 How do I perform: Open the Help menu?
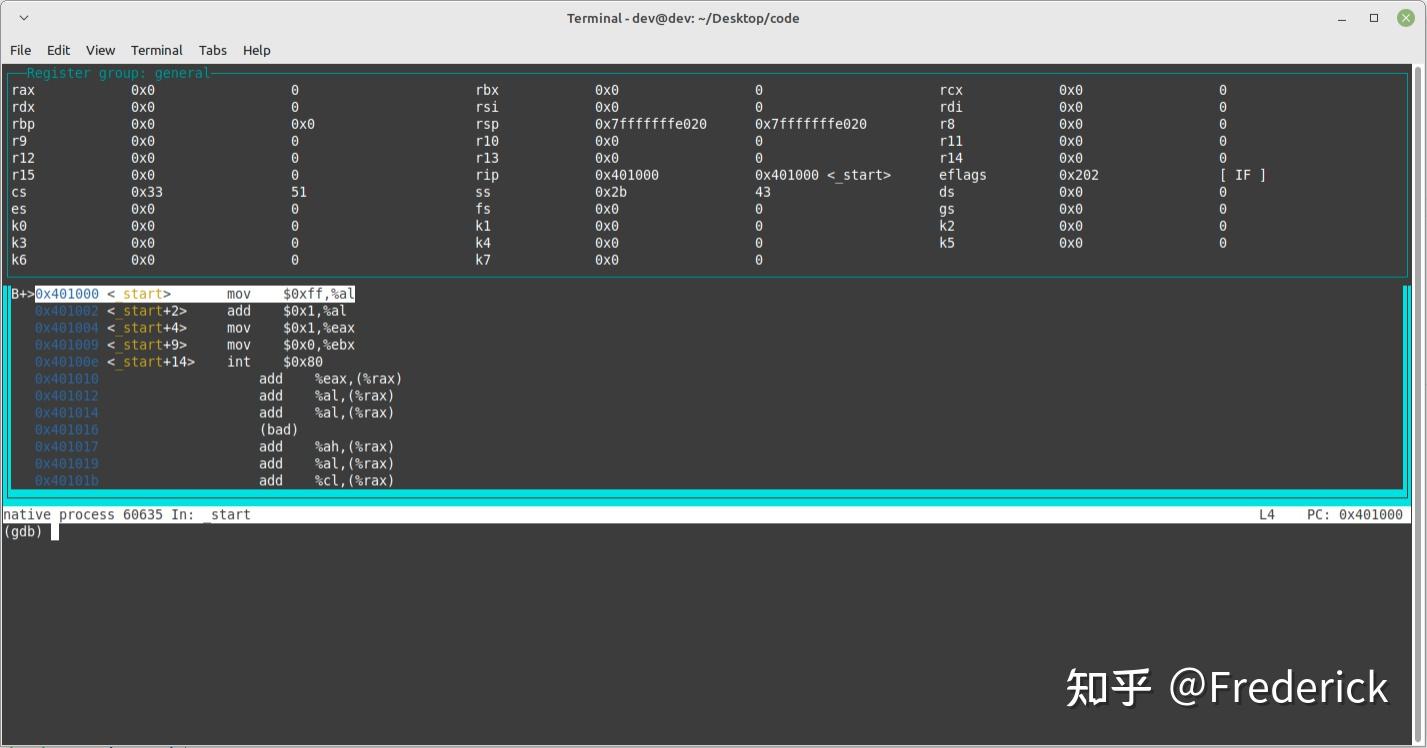256,50
